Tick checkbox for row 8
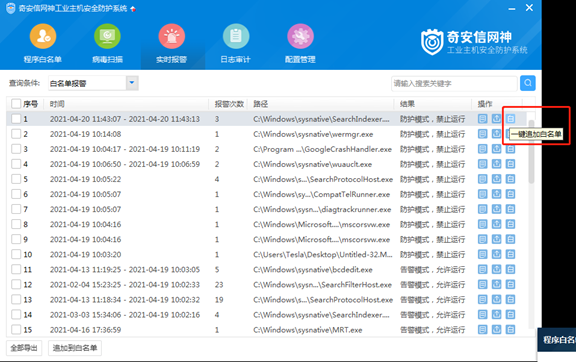Screen dimensions: 576x362 [x=16, y=224]
